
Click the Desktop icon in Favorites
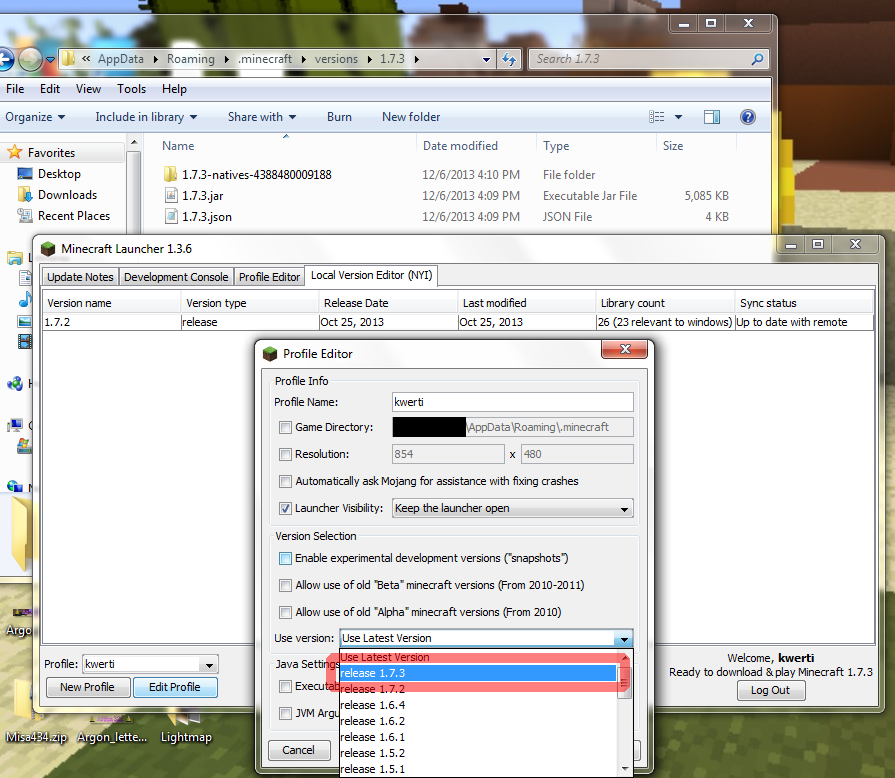pyautogui.click(x=25, y=174)
